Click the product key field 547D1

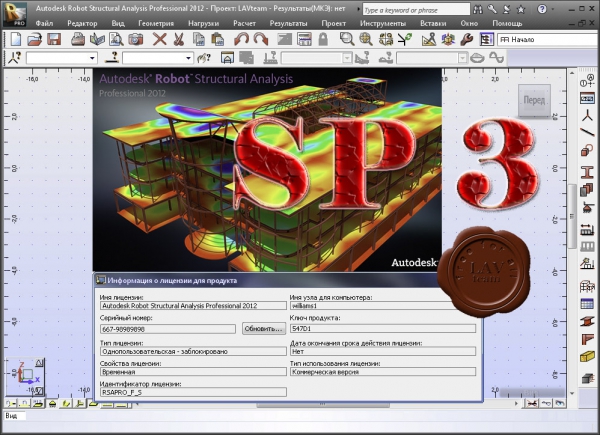383,329
